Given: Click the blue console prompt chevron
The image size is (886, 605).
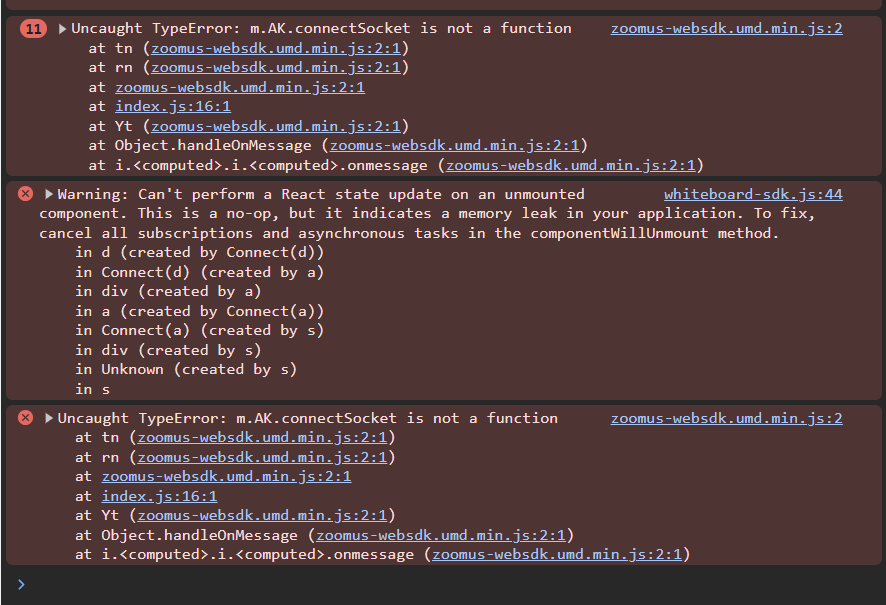Looking at the screenshot, I should coord(21,585).
